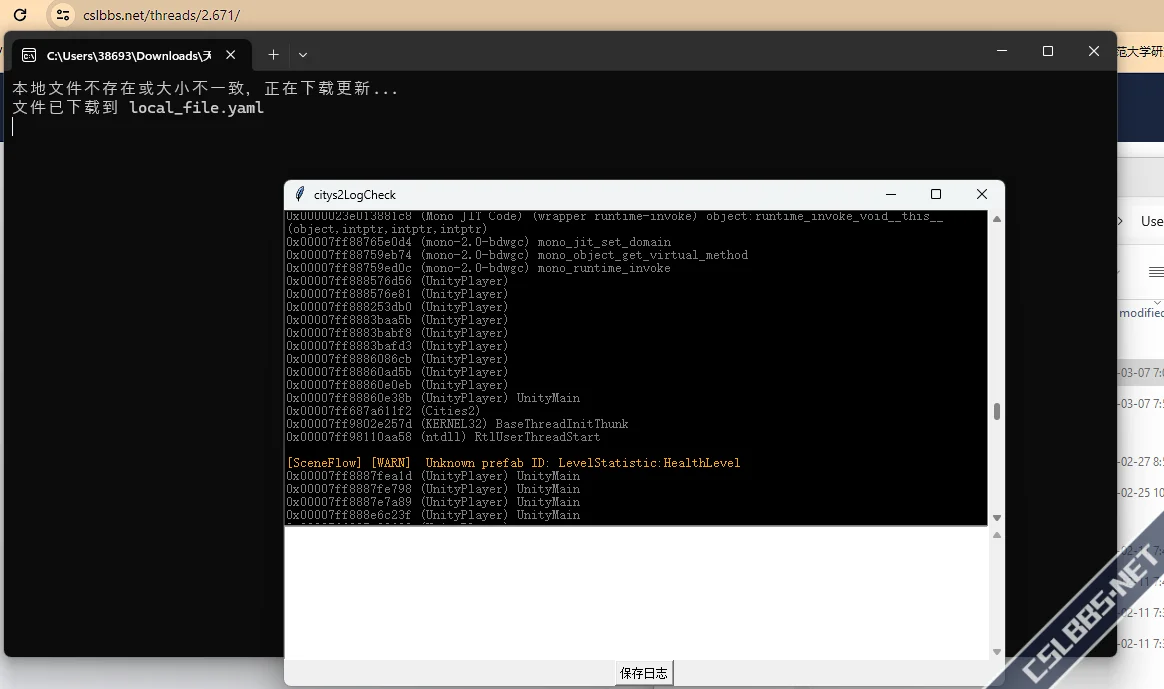
Task: Open terminal profile dropdown arrow
Action: click(x=303, y=55)
